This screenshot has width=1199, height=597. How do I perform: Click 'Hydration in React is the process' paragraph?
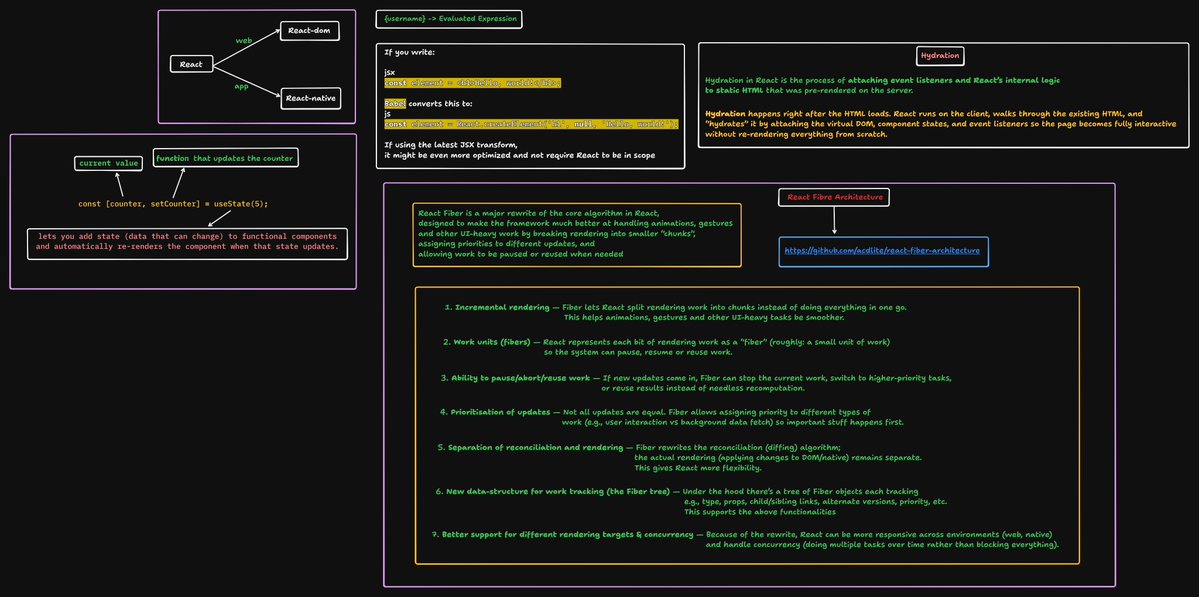pyautogui.click(x=882, y=85)
